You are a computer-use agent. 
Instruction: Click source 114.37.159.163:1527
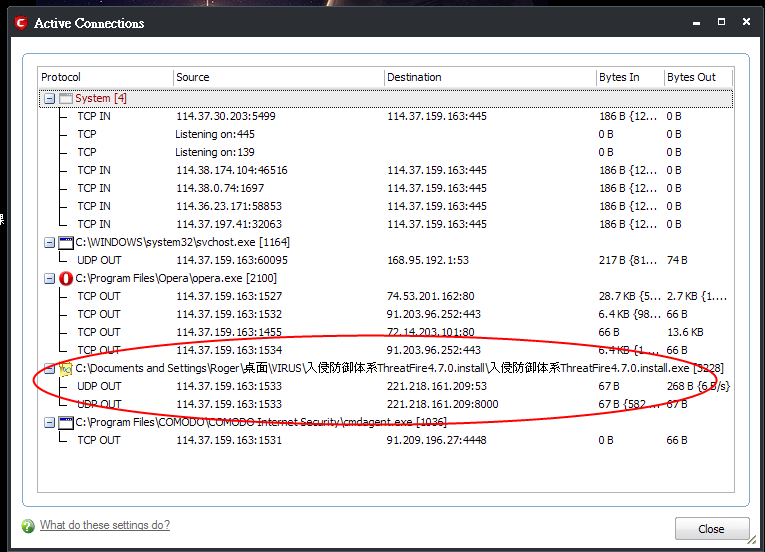point(229,297)
